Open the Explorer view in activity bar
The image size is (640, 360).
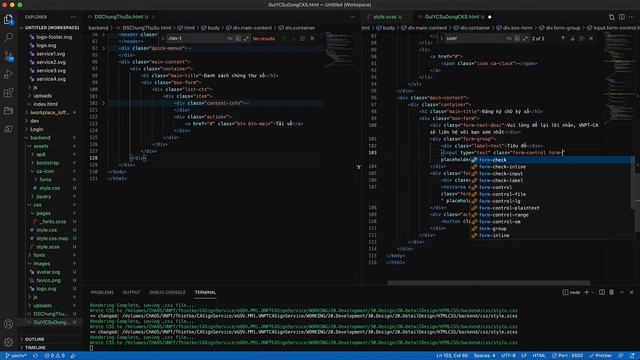point(9,19)
